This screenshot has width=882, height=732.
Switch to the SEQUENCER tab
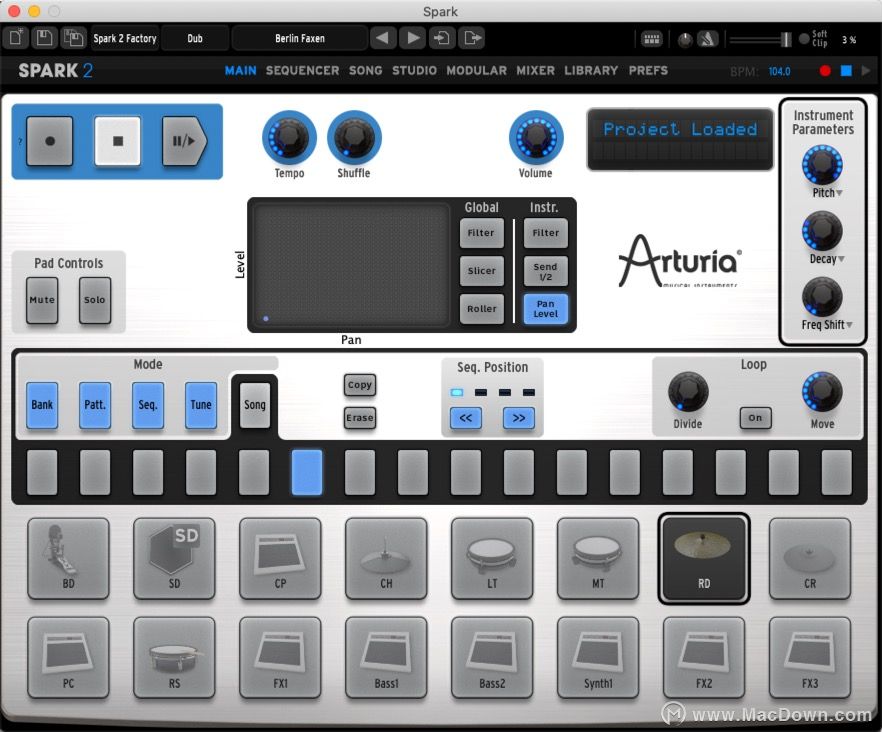click(x=303, y=70)
